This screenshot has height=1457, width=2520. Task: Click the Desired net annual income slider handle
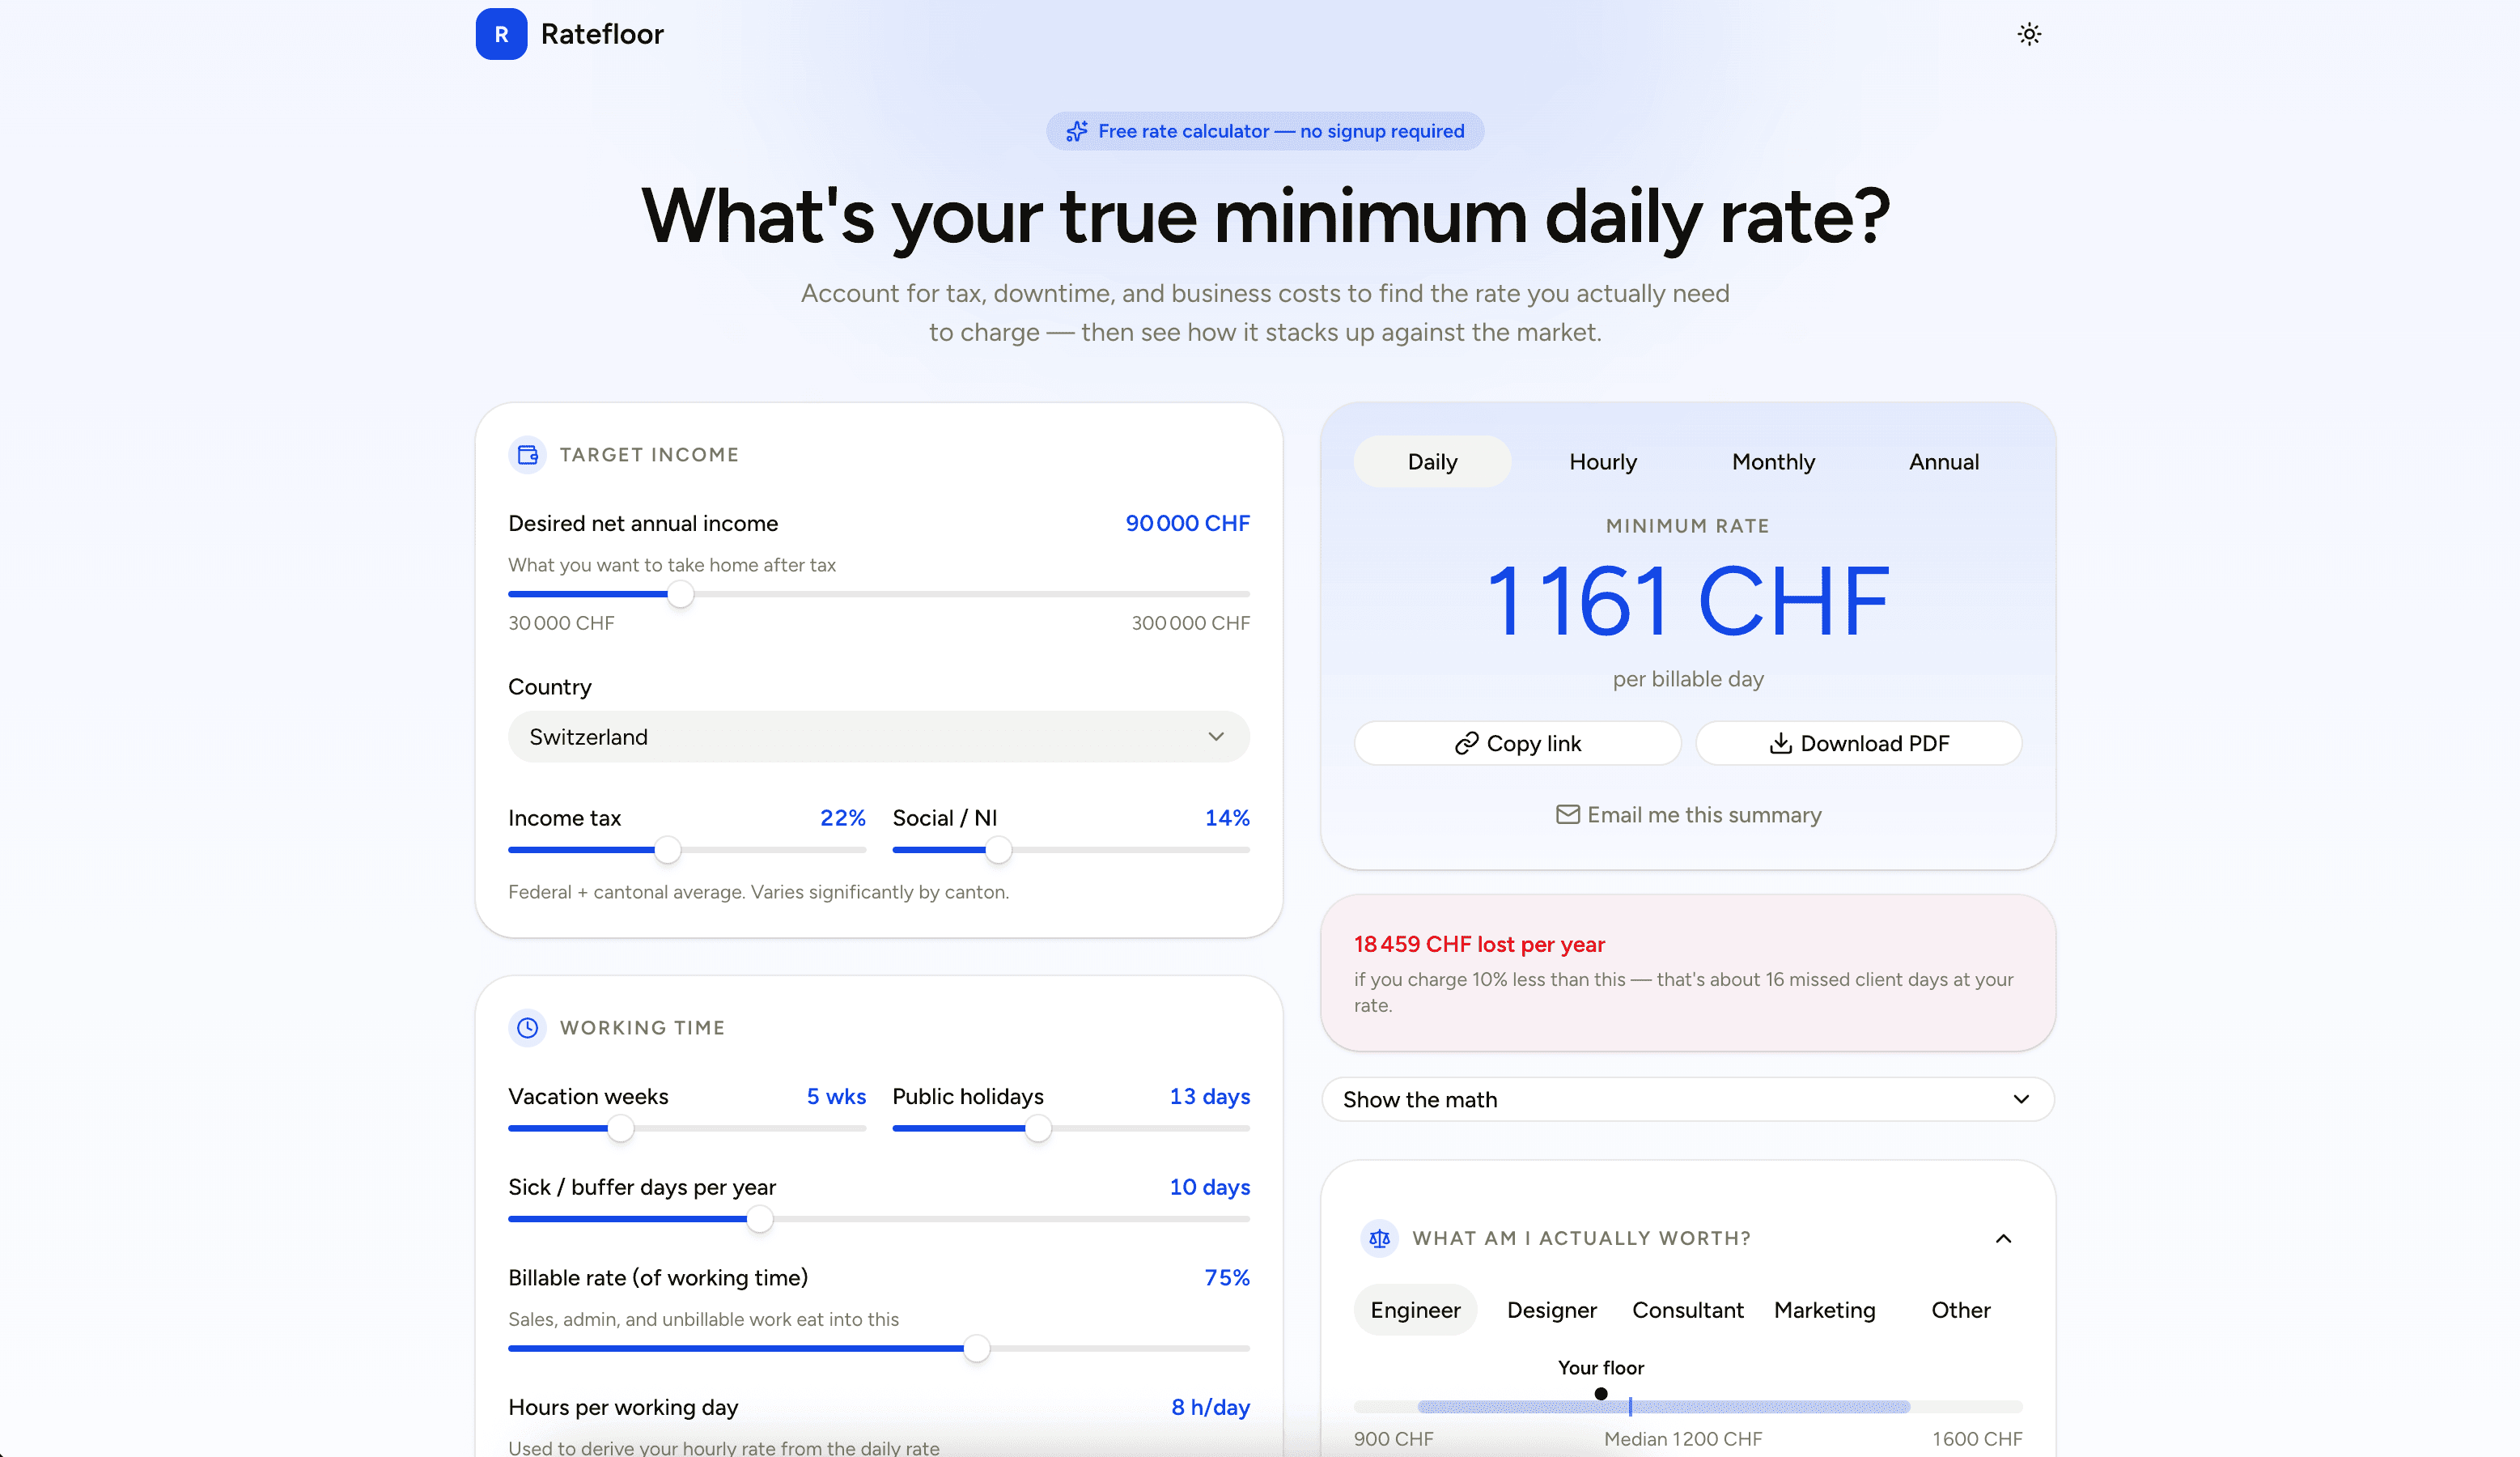coord(680,594)
